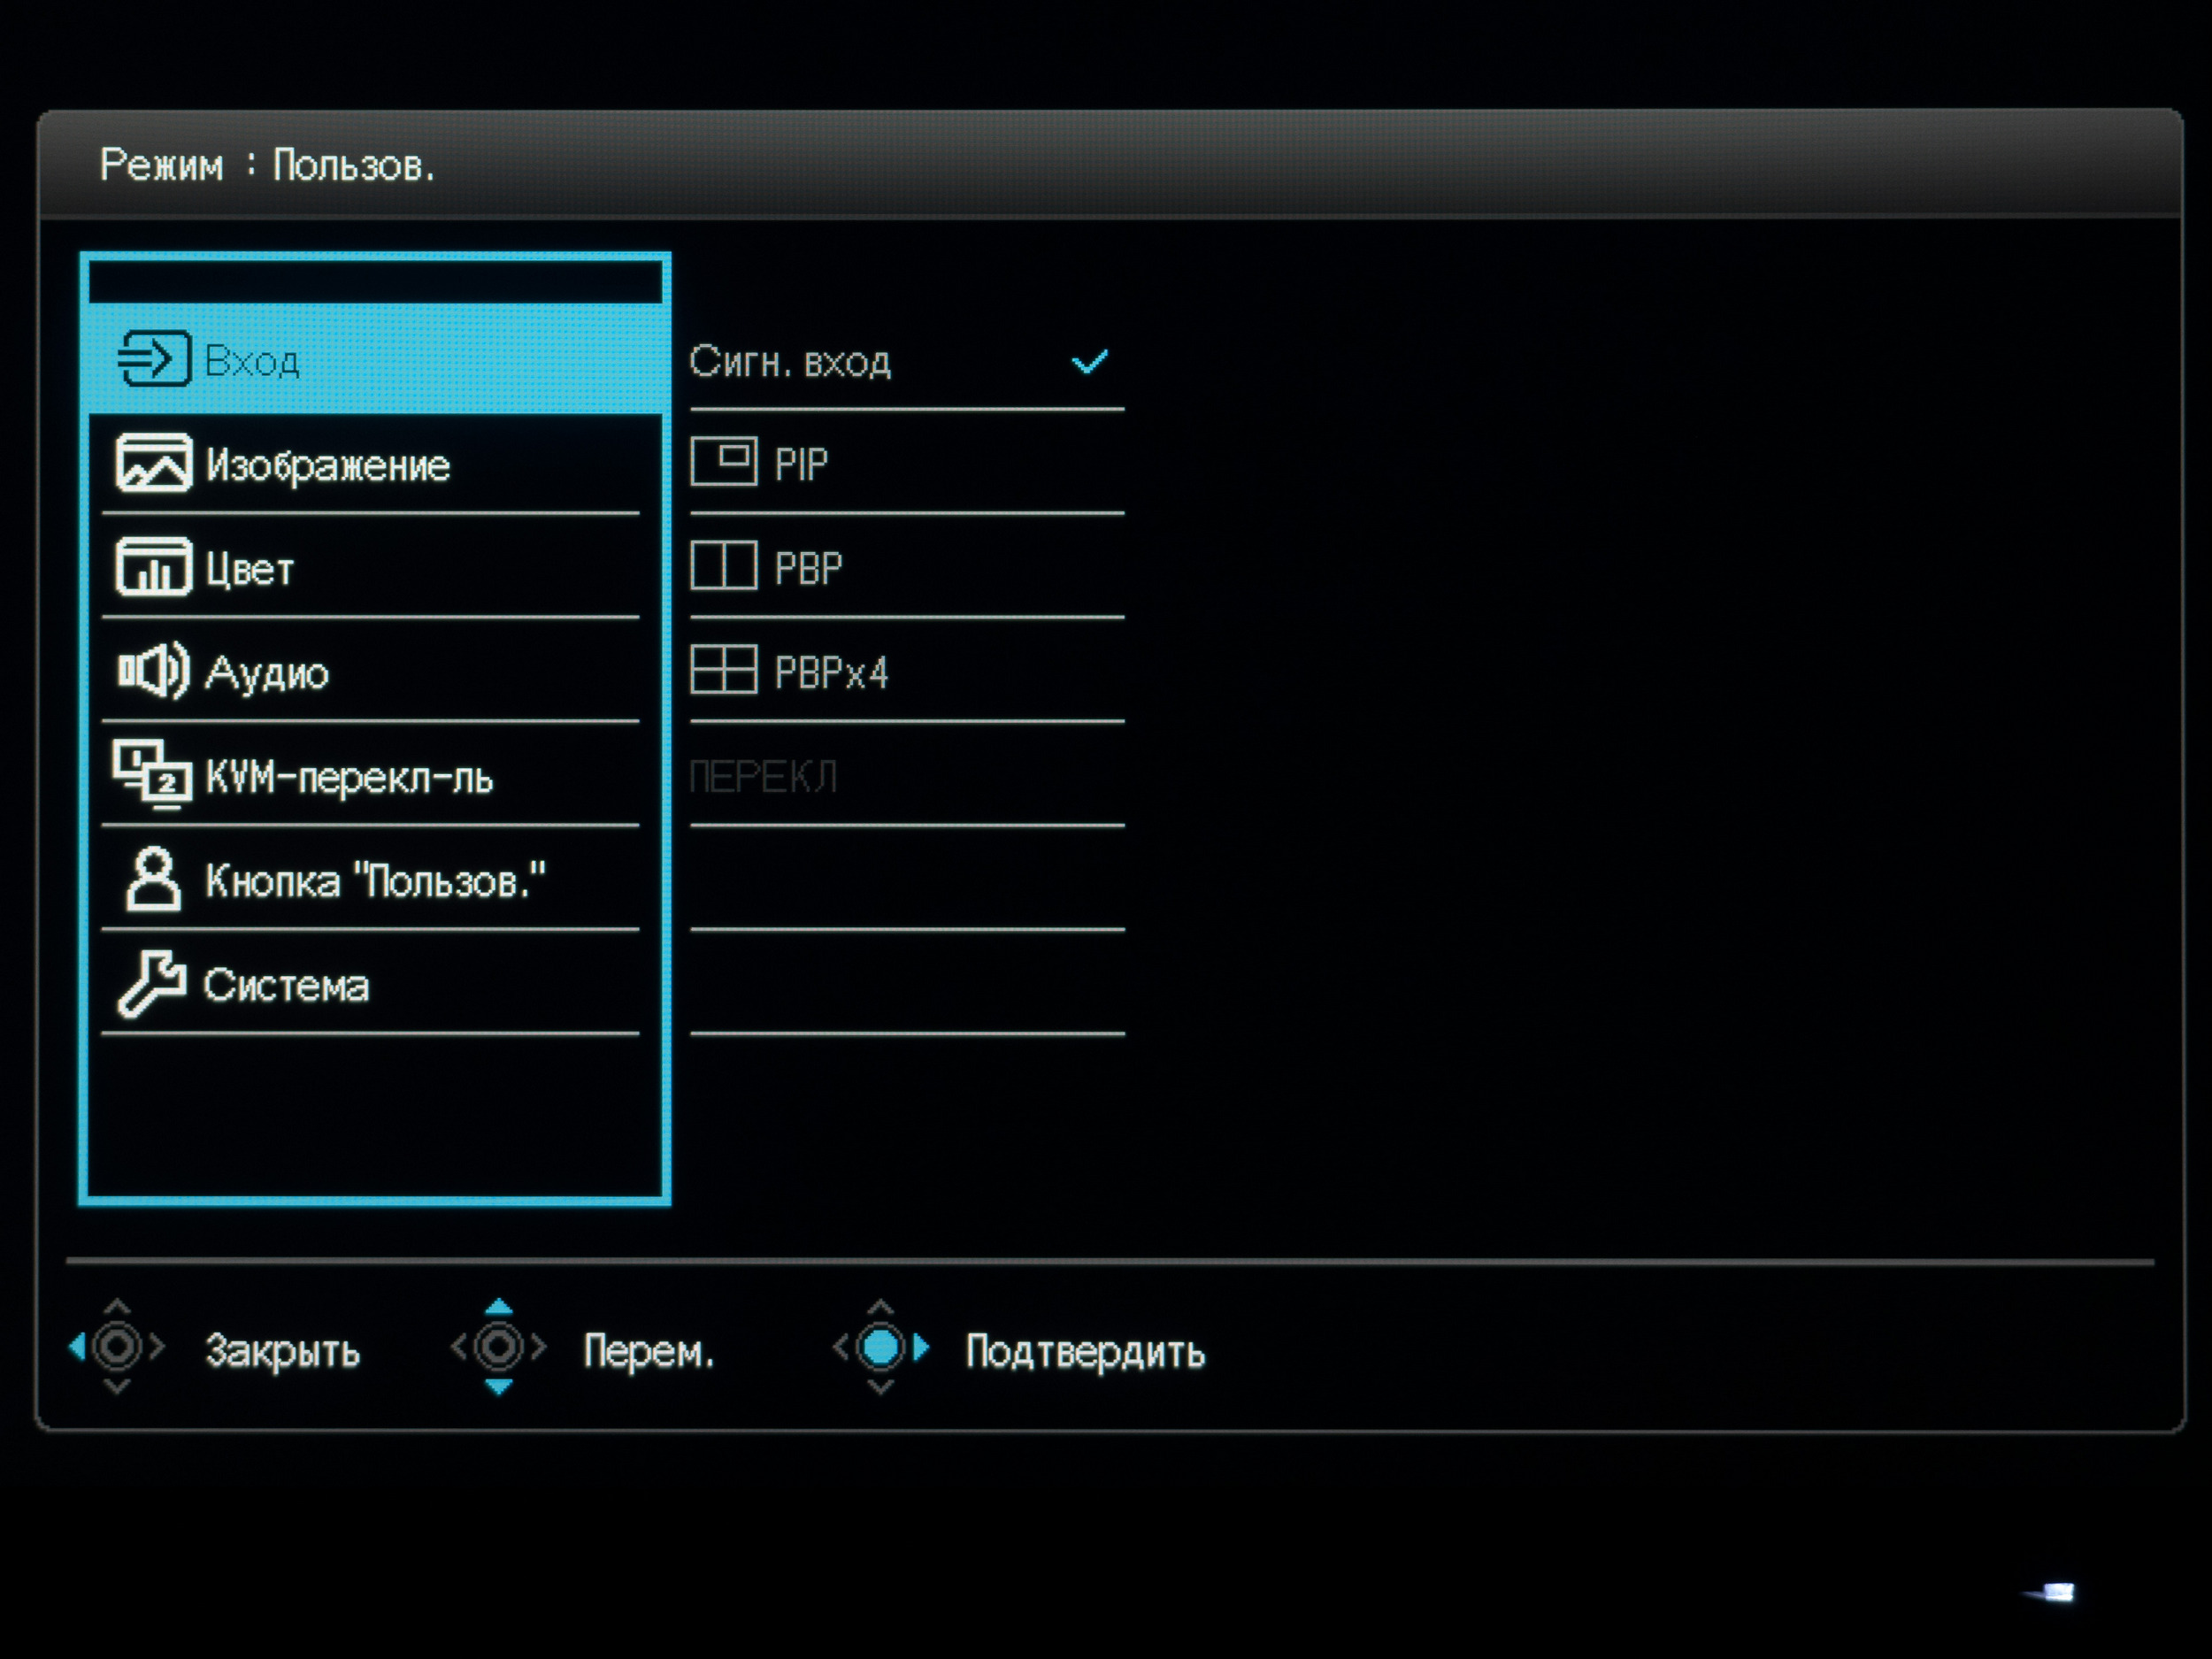
Task: Click the Закрыть joystick control
Action: point(117,1347)
